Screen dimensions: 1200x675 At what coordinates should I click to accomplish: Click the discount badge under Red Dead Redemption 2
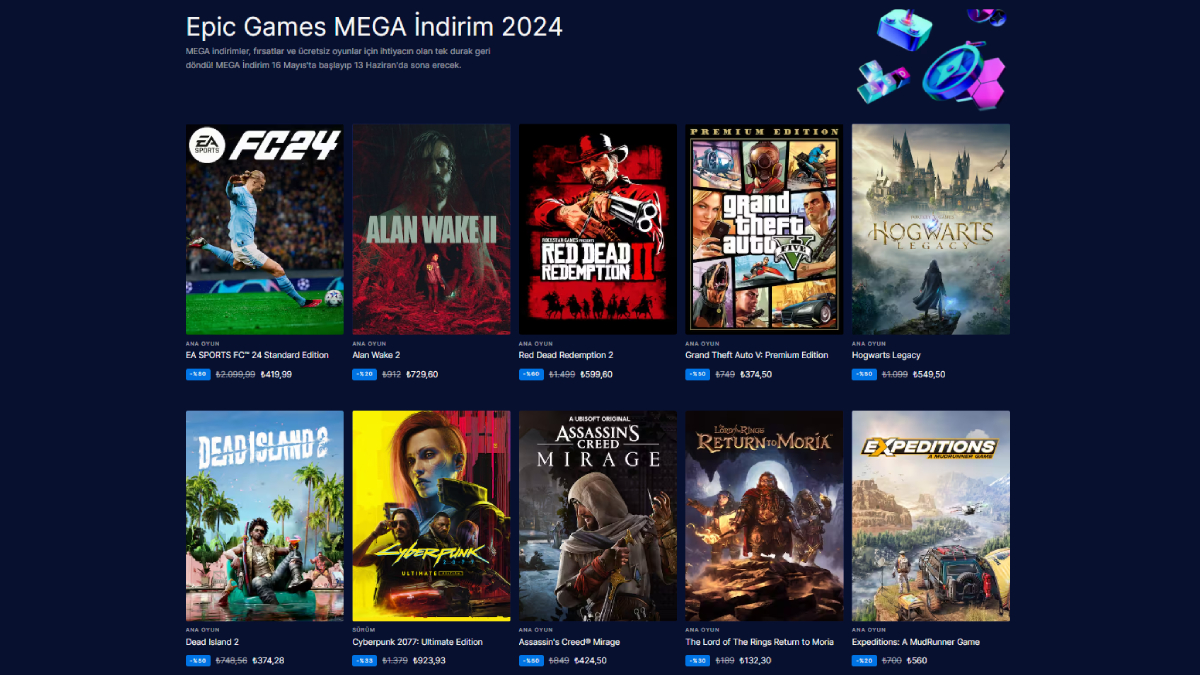[x=531, y=375]
